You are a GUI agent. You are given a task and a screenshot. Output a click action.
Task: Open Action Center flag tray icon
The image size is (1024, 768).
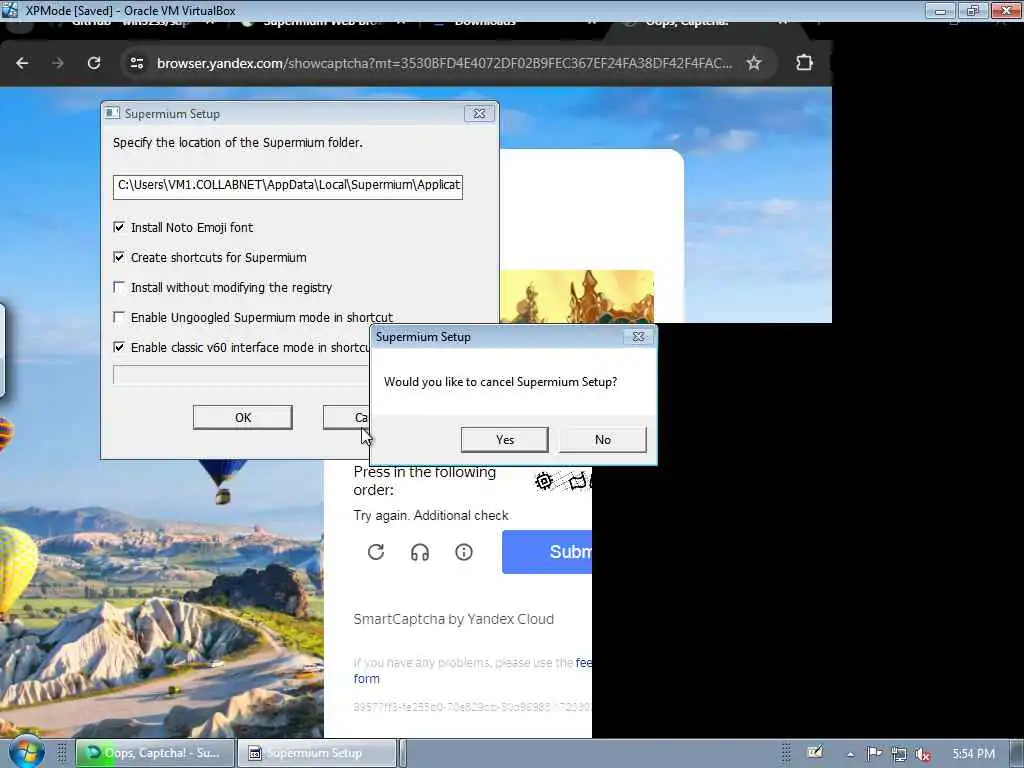[874, 754]
